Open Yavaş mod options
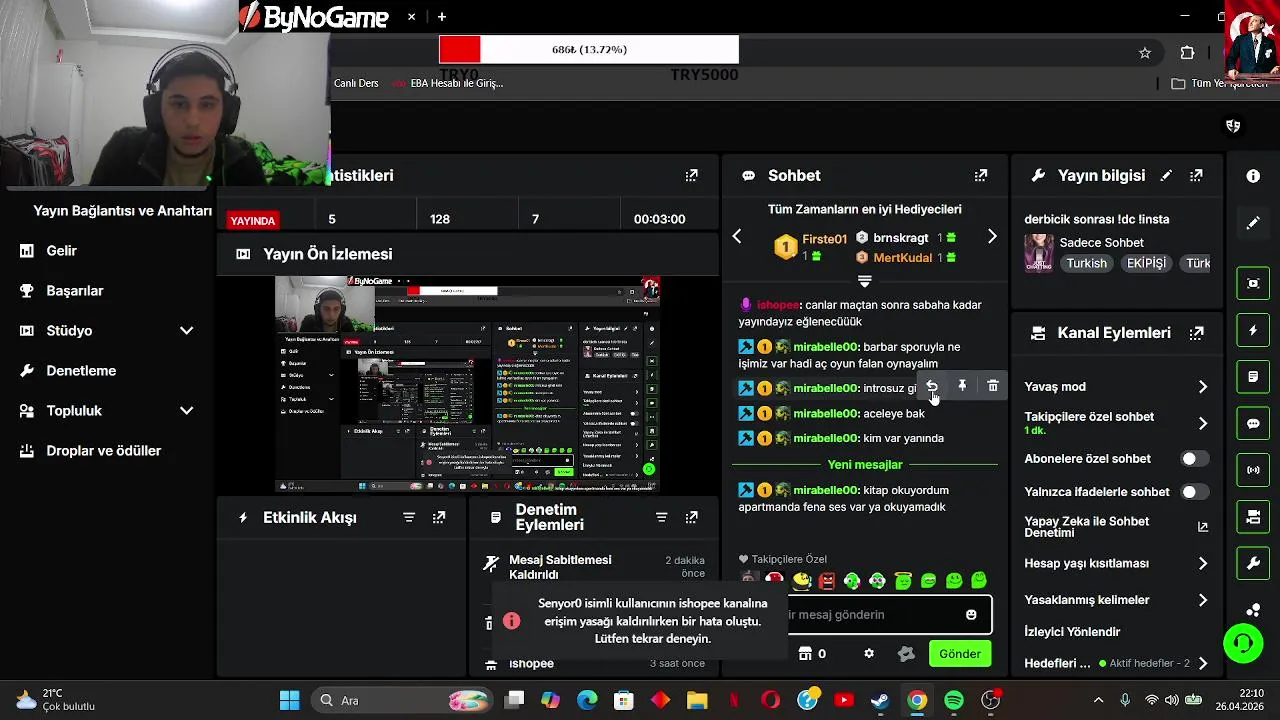Image resolution: width=1280 pixels, height=720 pixels. tap(1116, 387)
